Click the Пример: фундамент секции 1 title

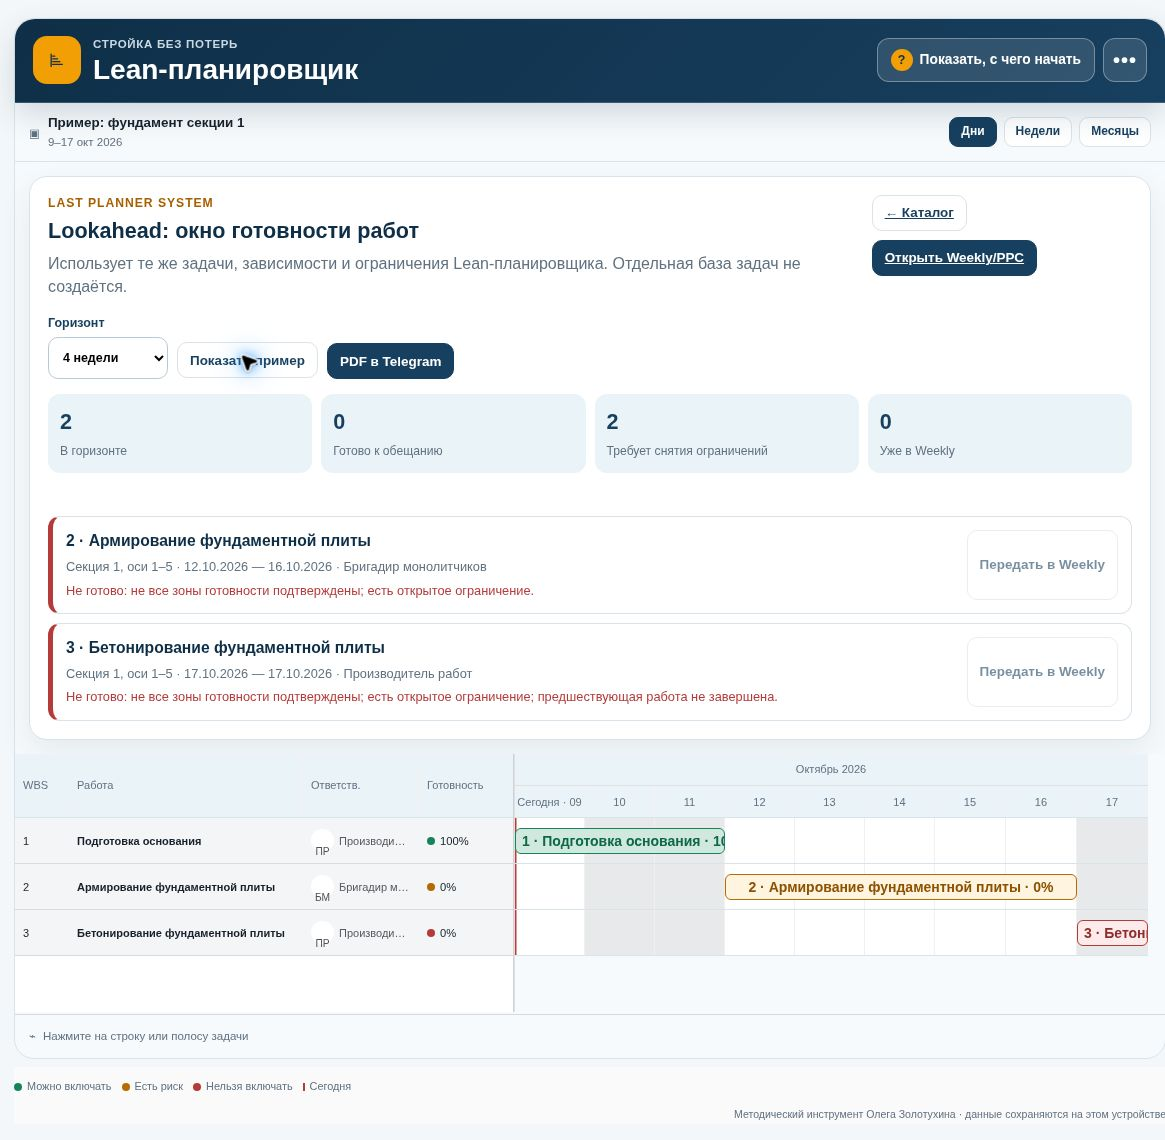click(x=146, y=123)
